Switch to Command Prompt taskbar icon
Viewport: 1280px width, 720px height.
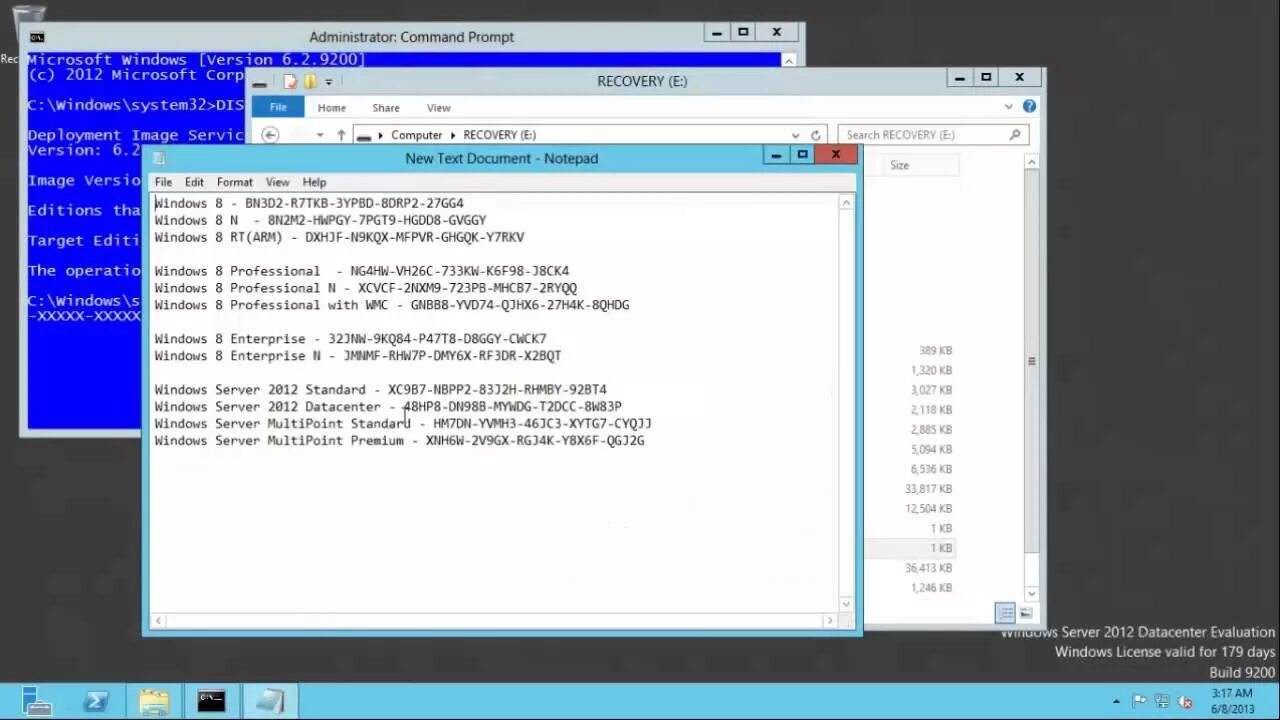(211, 702)
